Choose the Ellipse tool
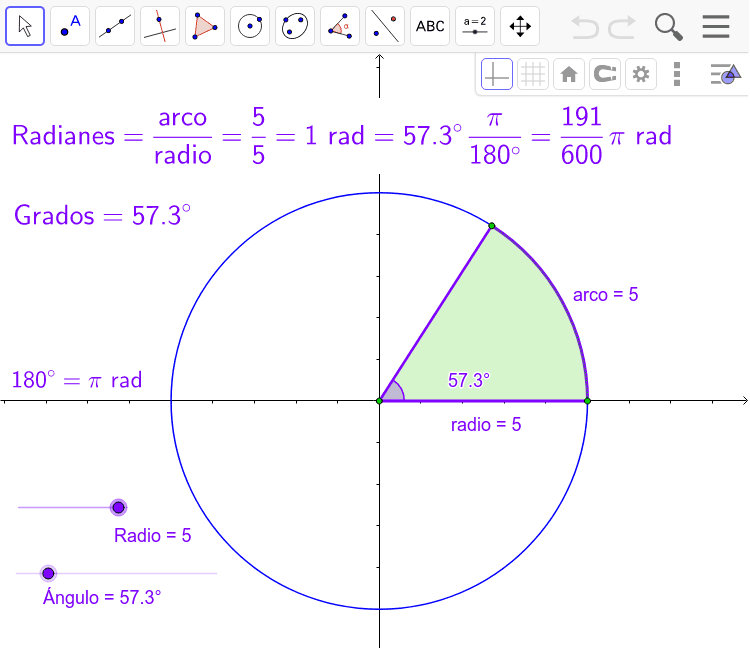 pyautogui.click(x=295, y=26)
